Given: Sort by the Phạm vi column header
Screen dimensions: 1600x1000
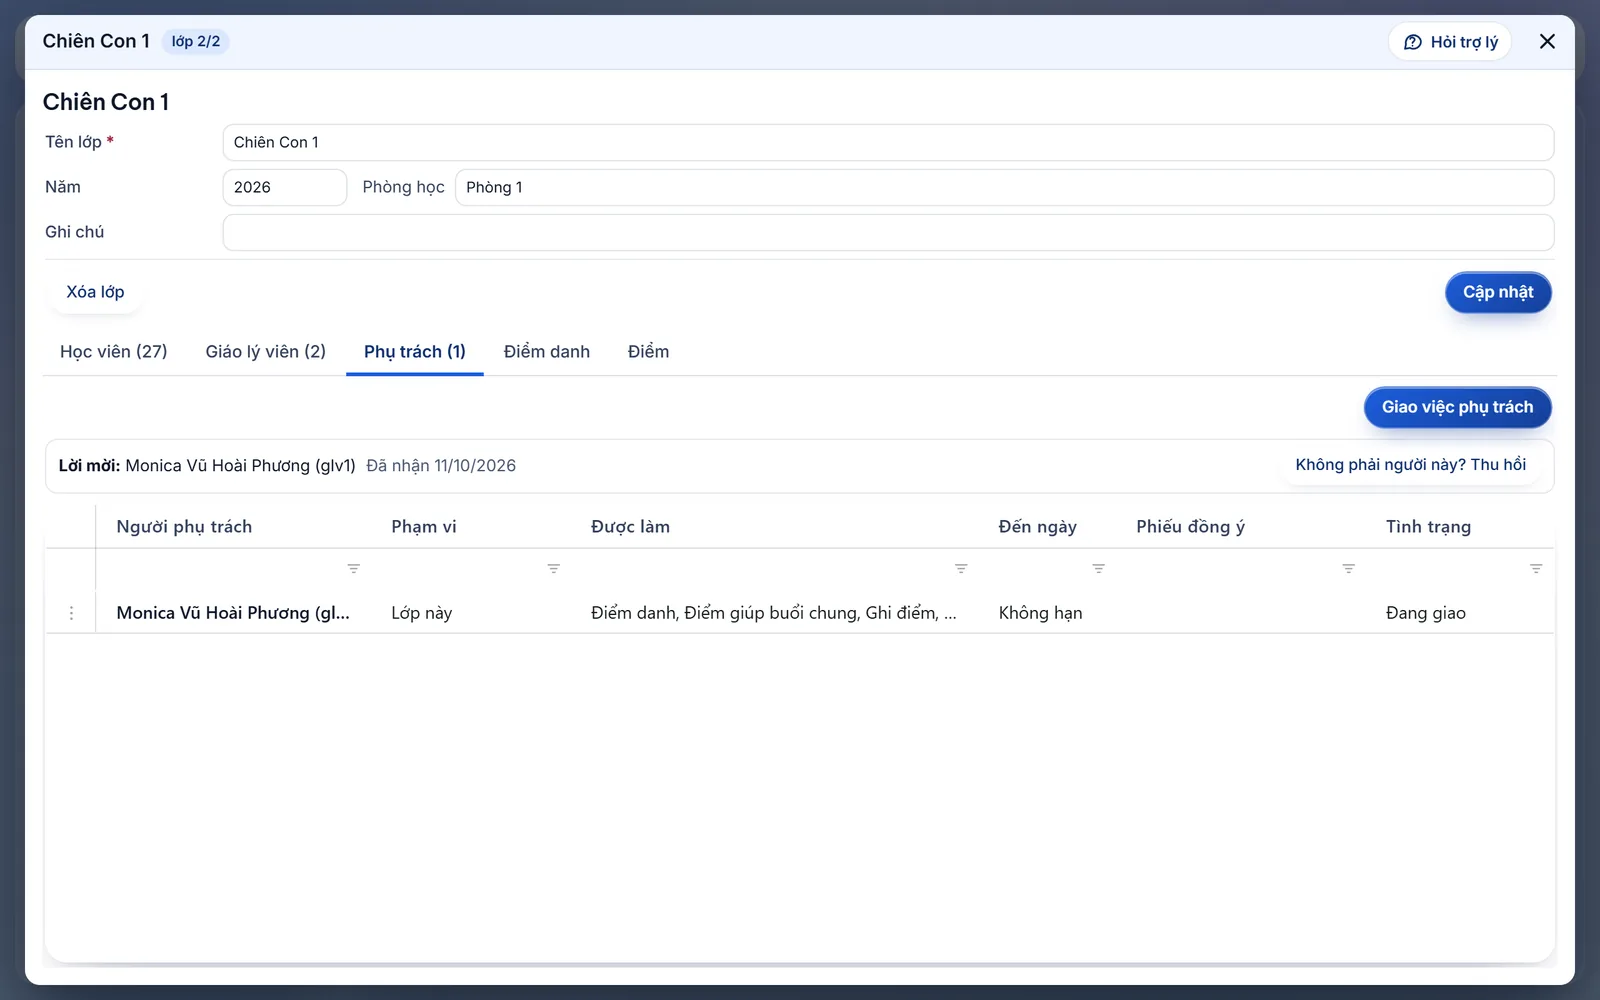Looking at the screenshot, I should coord(424,527).
